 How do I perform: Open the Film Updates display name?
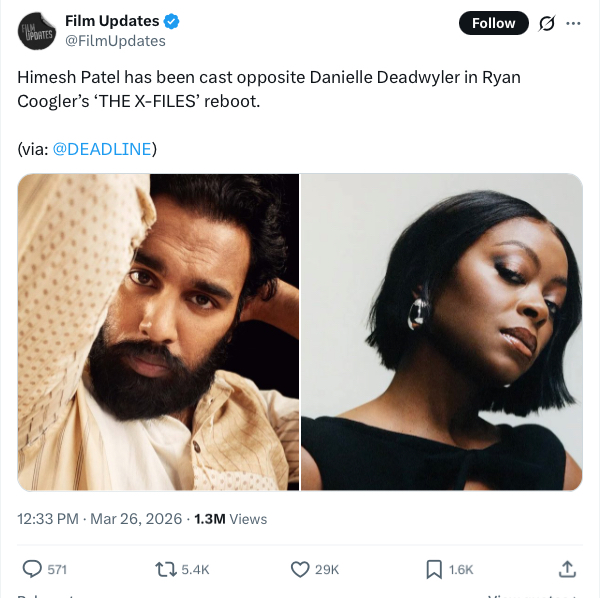click(x=112, y=21)
